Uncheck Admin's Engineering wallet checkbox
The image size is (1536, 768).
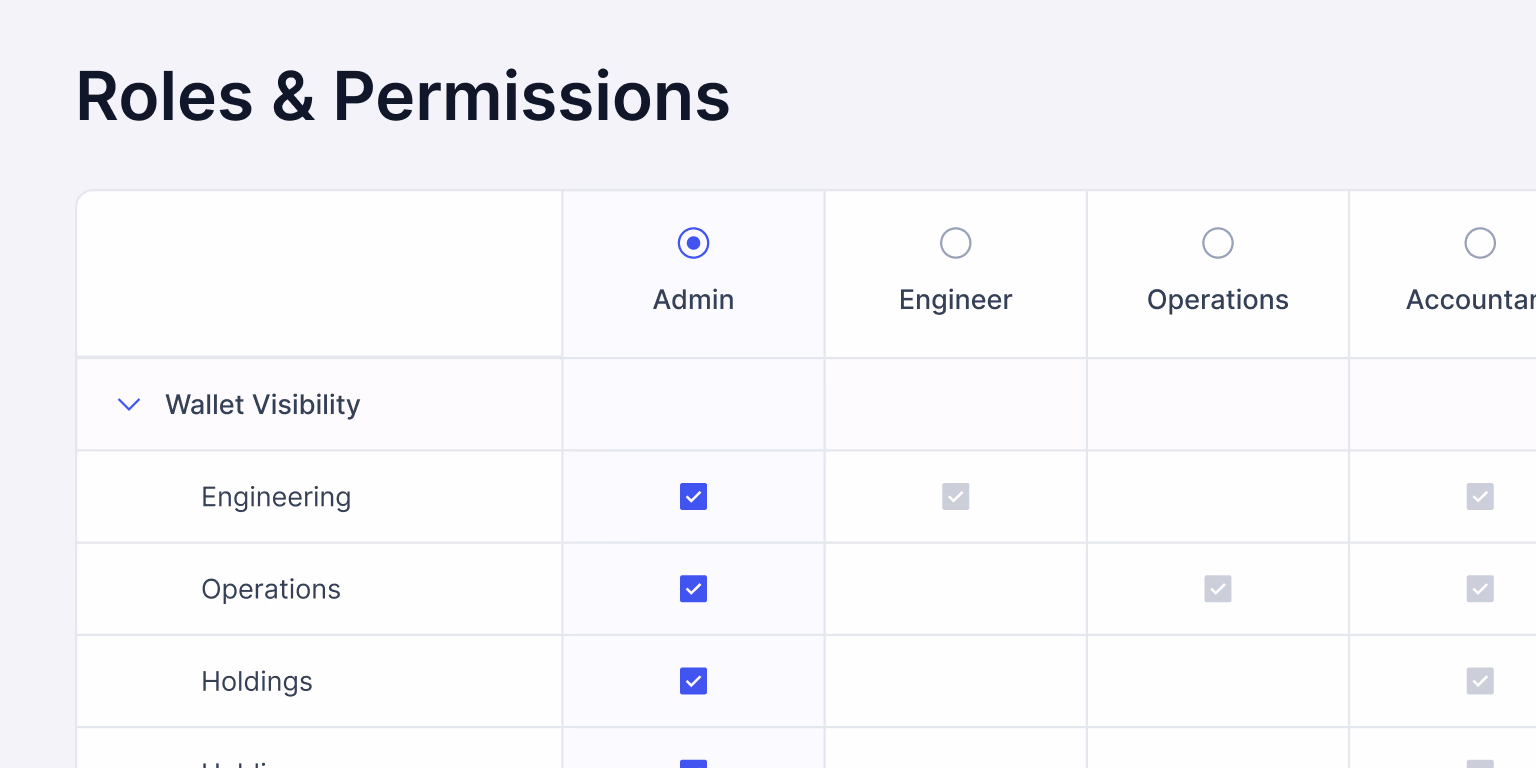pyautogui.click(x=693, y=497)
